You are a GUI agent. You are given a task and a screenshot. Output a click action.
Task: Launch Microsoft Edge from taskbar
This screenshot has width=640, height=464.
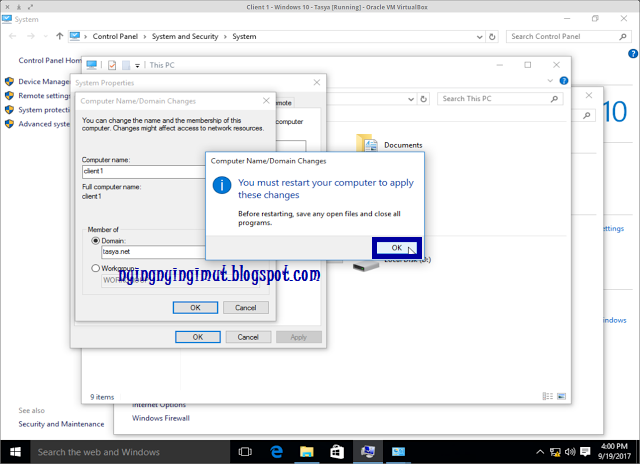pyautogui.click(x=276, y=452)
